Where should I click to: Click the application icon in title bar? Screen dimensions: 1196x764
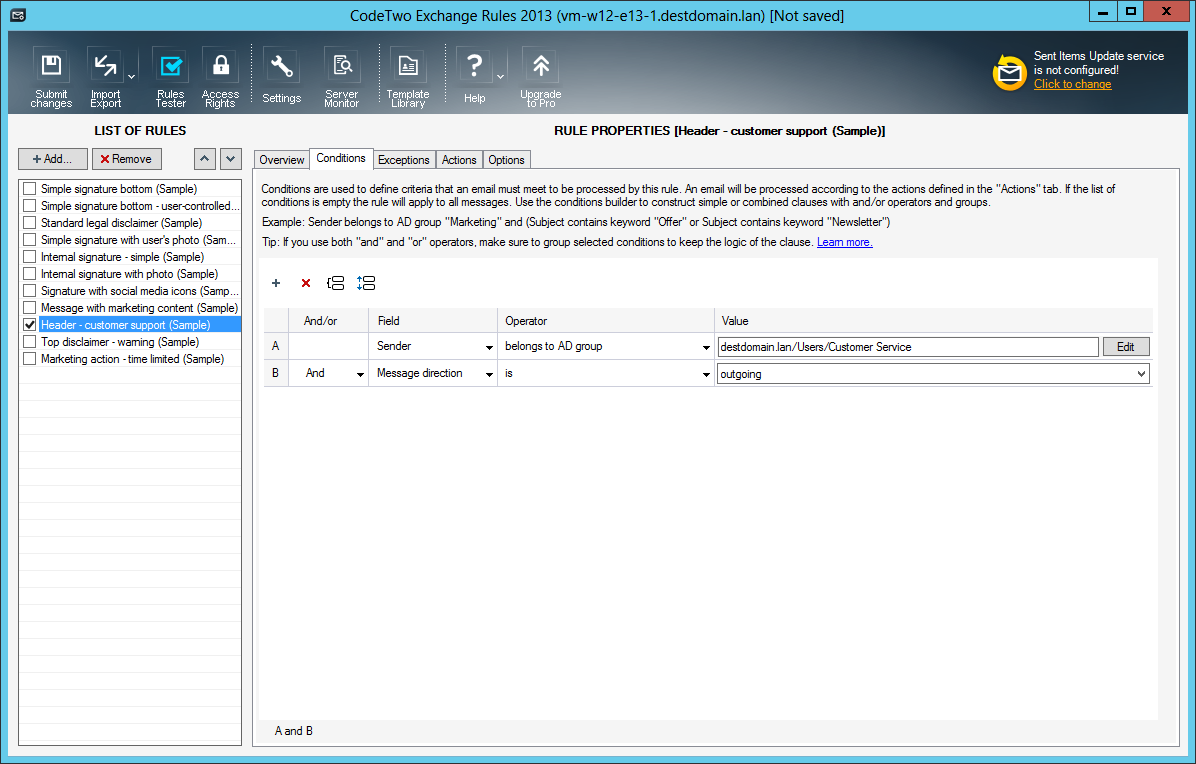tap(18, 15)
